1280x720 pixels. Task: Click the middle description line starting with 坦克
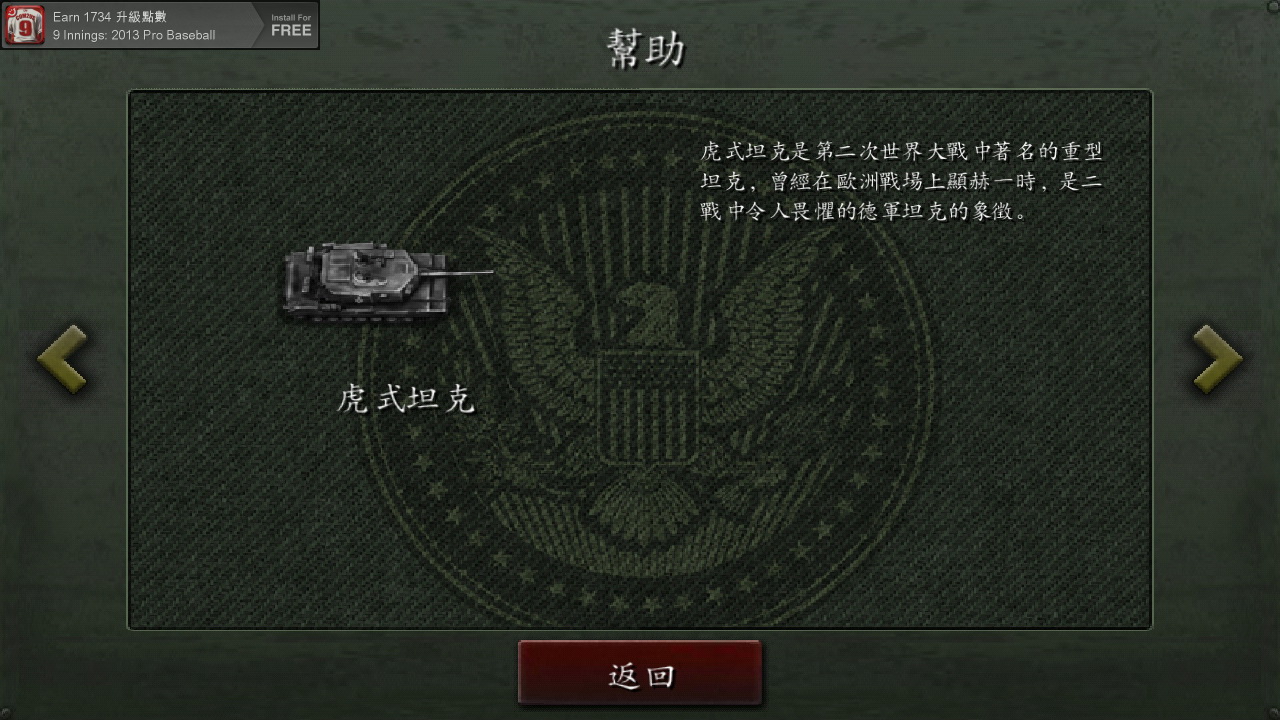(x=901, y=182)
